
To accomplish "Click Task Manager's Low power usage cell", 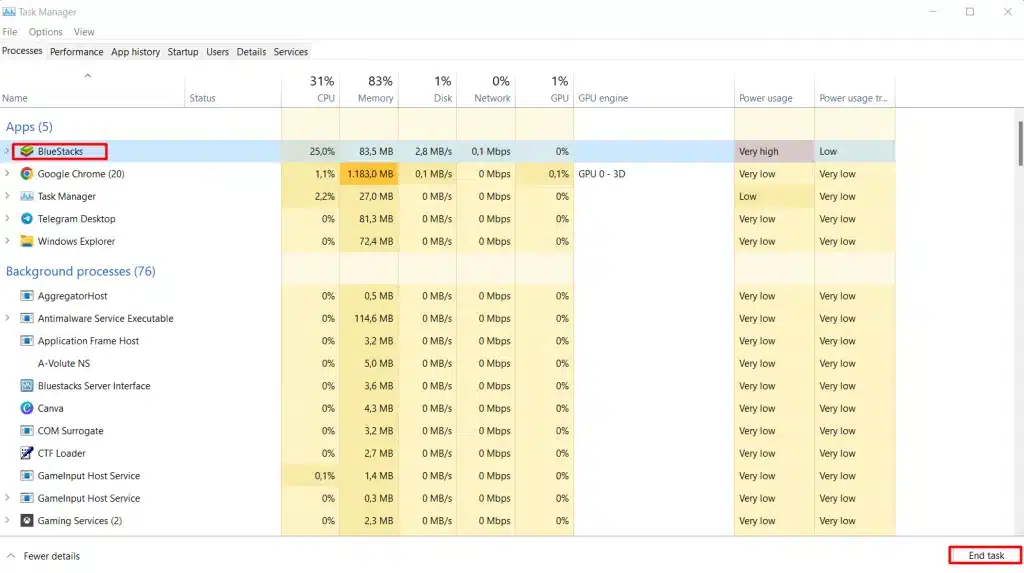I will point(774,196).
